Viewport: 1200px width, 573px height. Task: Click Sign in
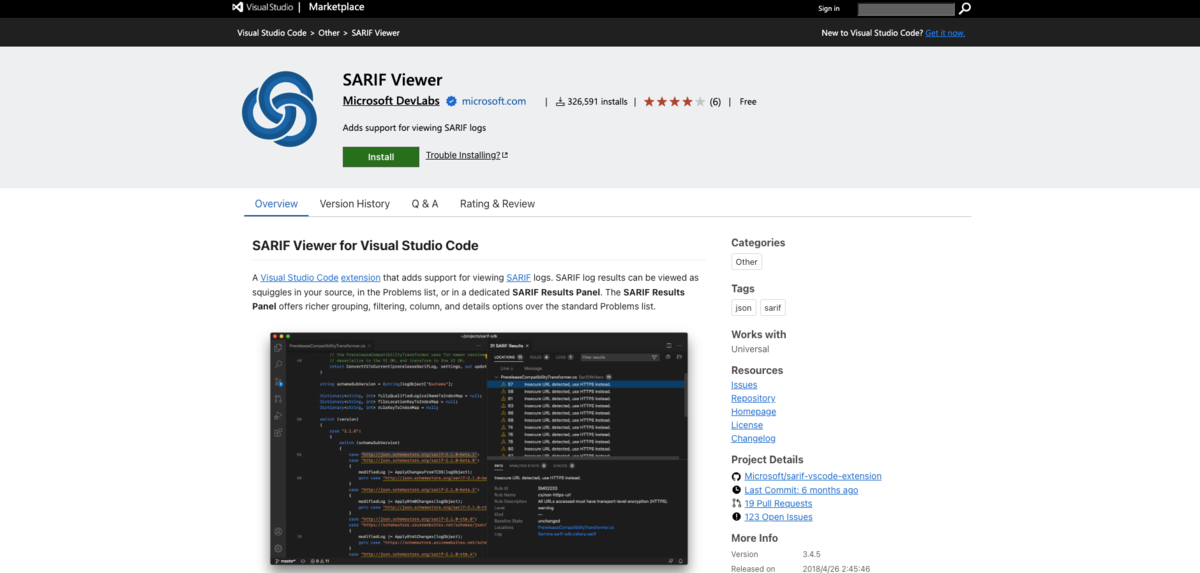(x=829, y=8)
